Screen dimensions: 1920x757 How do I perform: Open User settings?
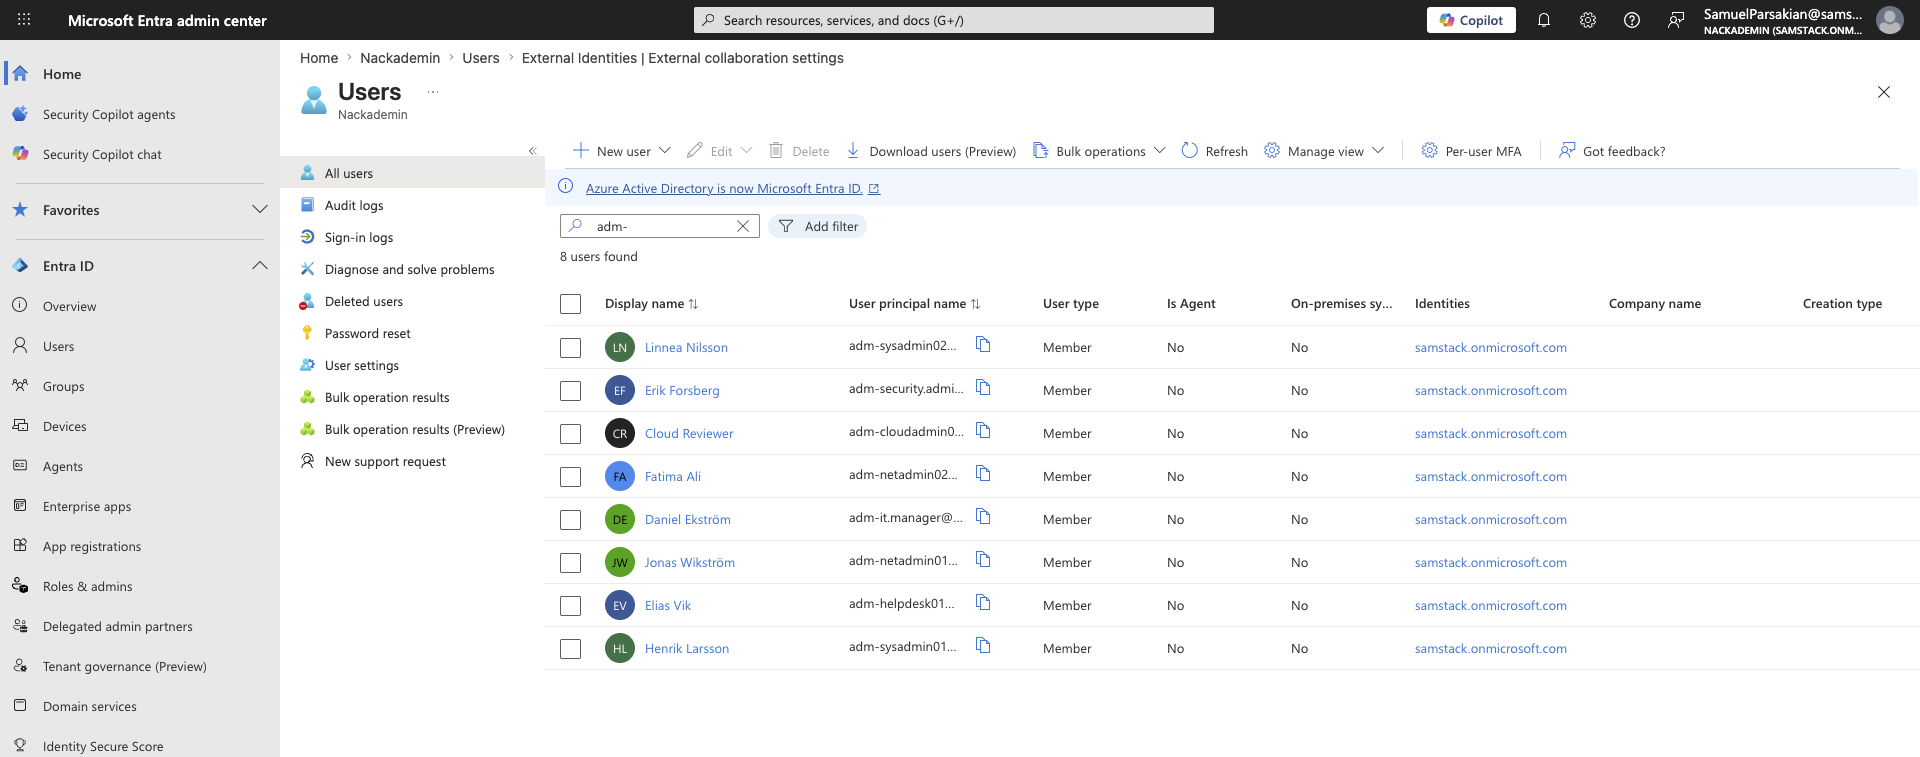(362, 365)
